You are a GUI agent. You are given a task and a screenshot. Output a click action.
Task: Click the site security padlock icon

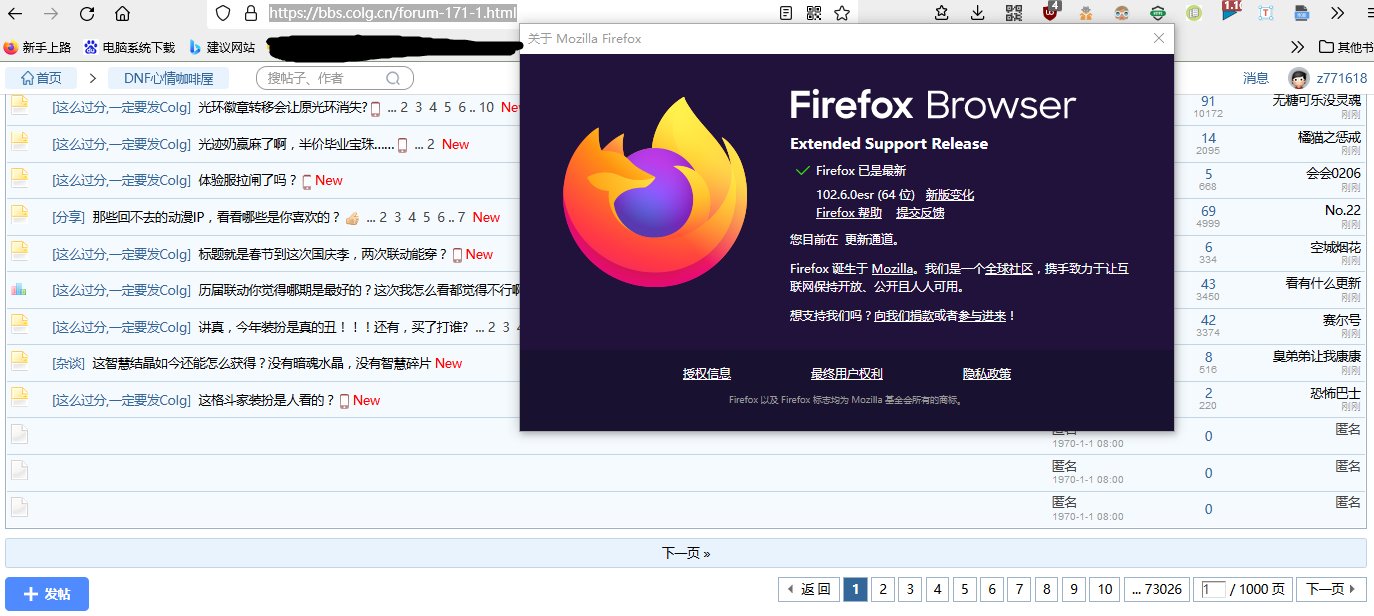pyautogui.click(x=250, y=13)
